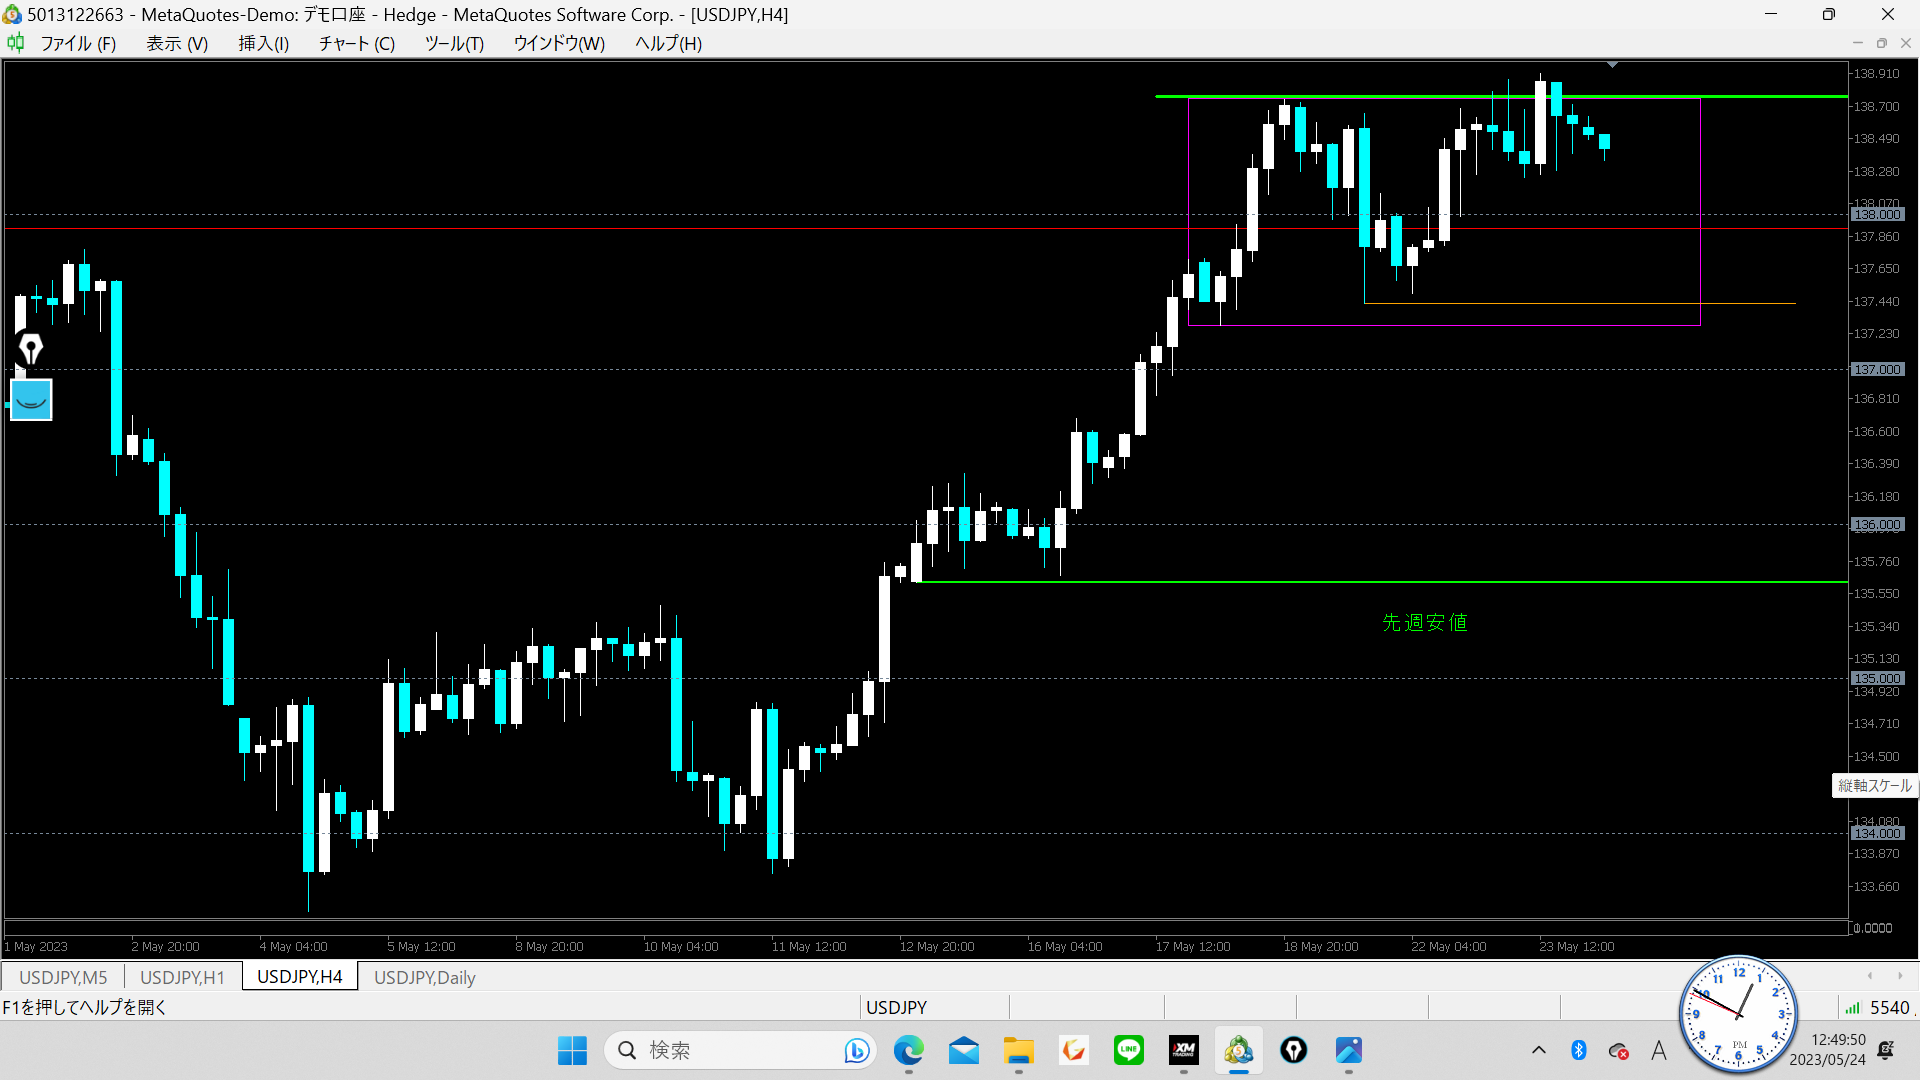Click the Bluetooth tray icon
This screenshot has height=1080, width=1920.
[1578, 1050]
